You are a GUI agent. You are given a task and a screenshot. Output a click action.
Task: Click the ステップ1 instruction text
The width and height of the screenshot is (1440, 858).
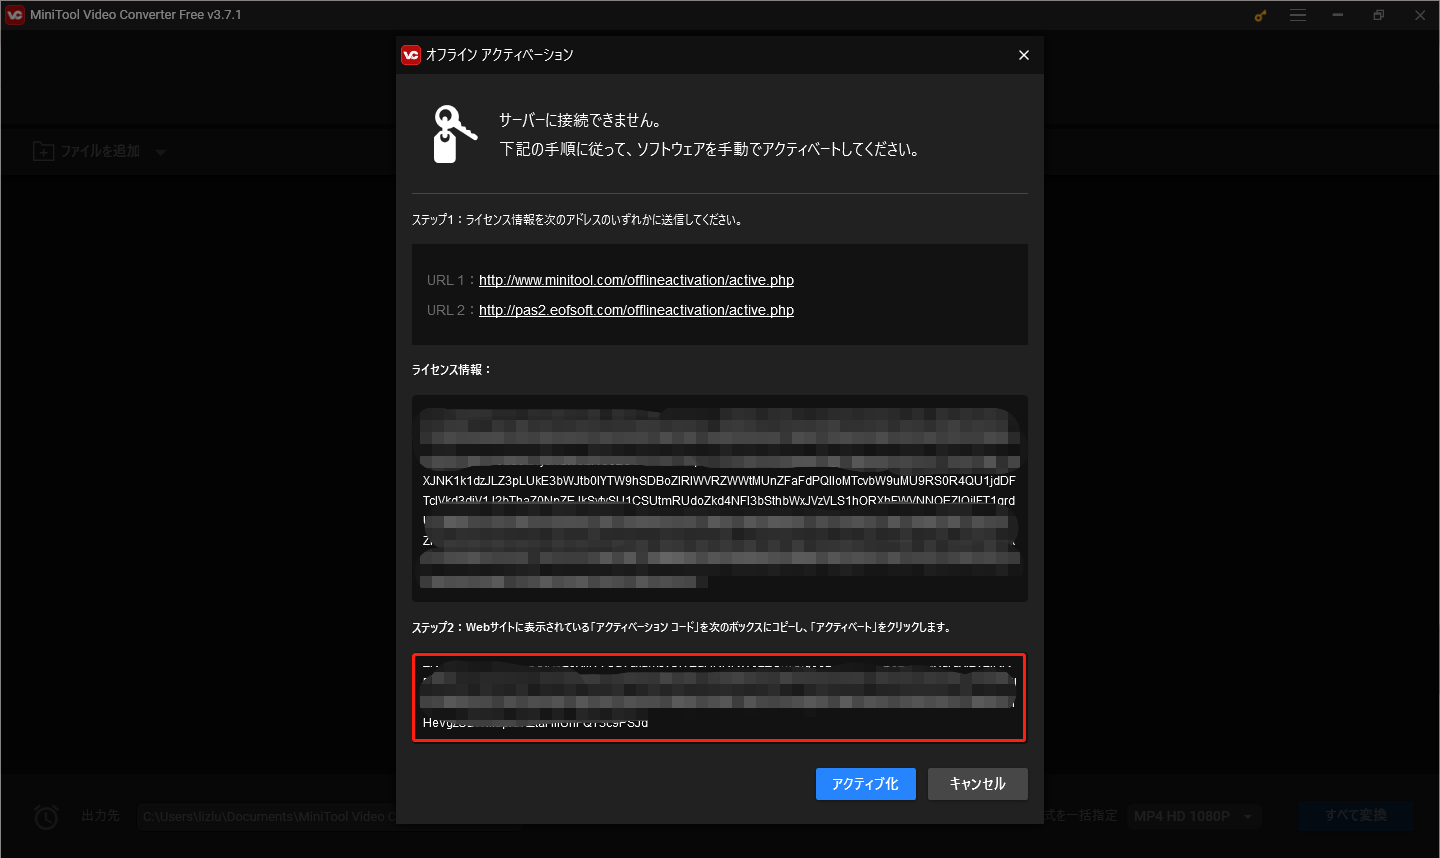578,220
